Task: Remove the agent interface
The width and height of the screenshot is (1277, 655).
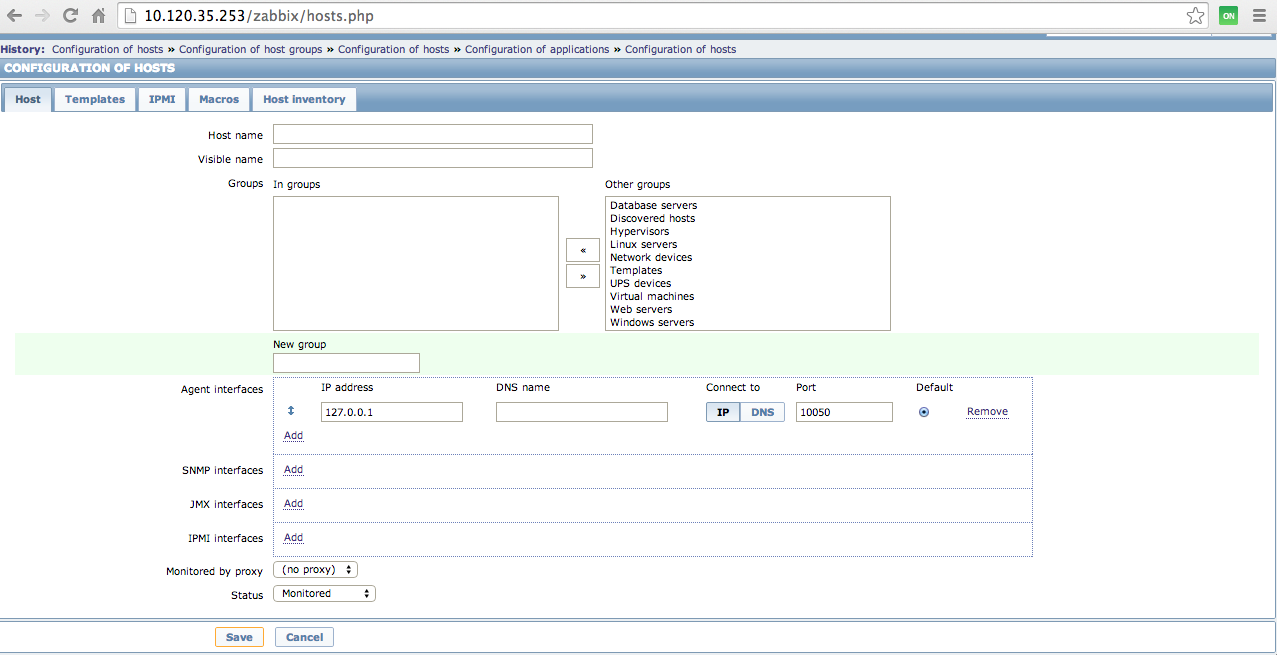Action: [x=987, y=412]
